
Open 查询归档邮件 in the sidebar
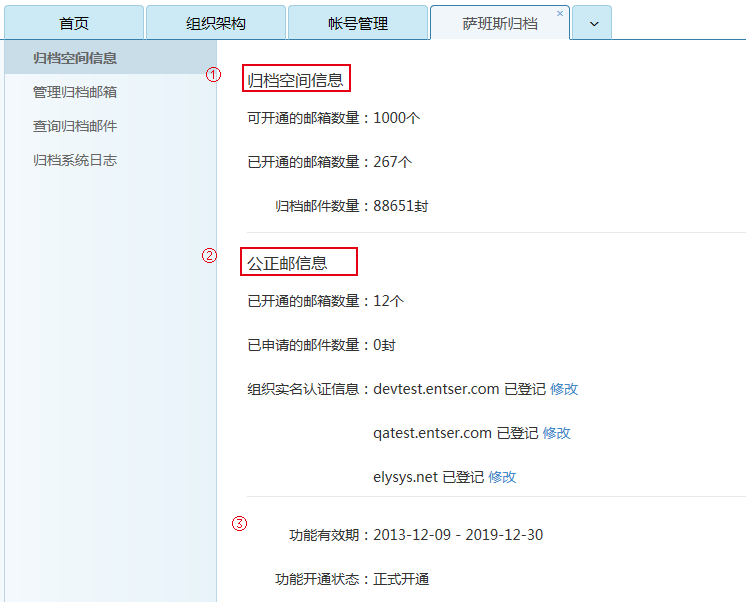click(75, 126)
